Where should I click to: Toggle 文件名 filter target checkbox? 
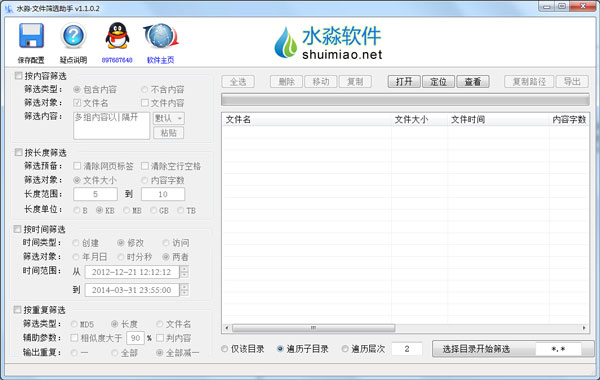(x=77, y=103)
